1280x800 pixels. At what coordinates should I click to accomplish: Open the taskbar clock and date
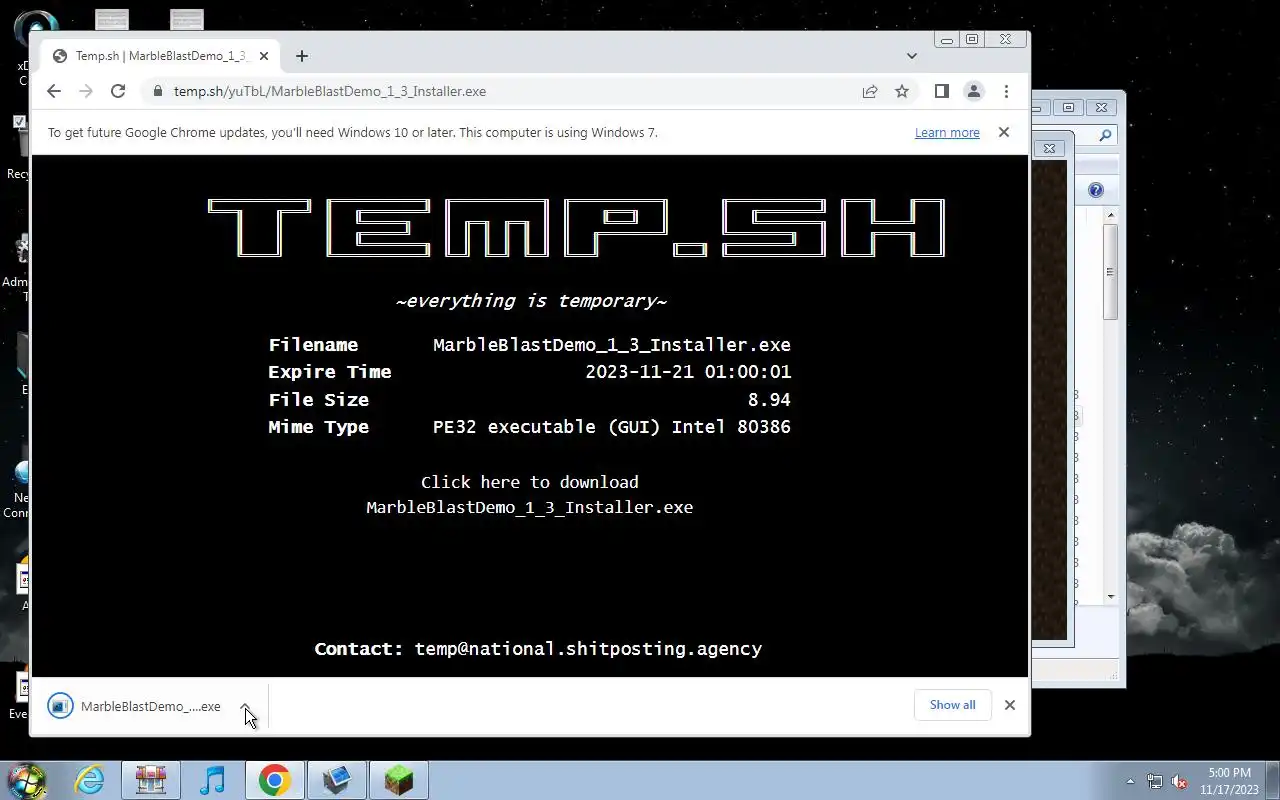[1229, 781]
